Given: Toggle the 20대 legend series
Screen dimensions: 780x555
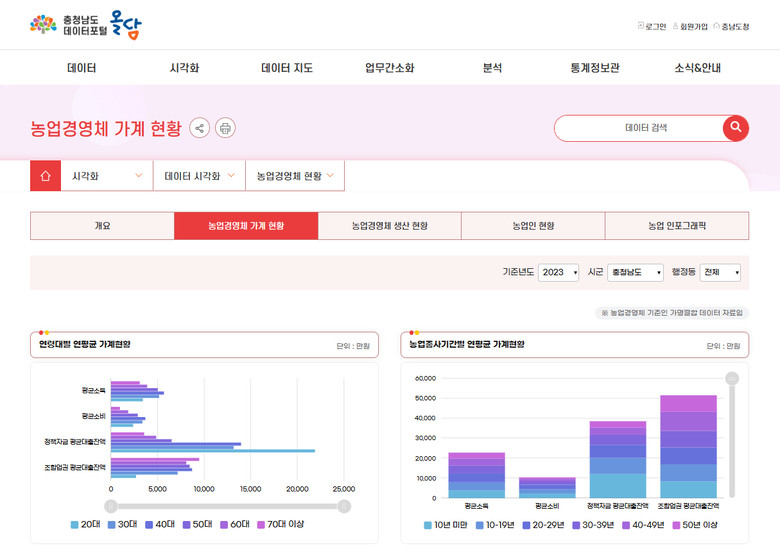Looking at the screenshot, I should (87, 524).
